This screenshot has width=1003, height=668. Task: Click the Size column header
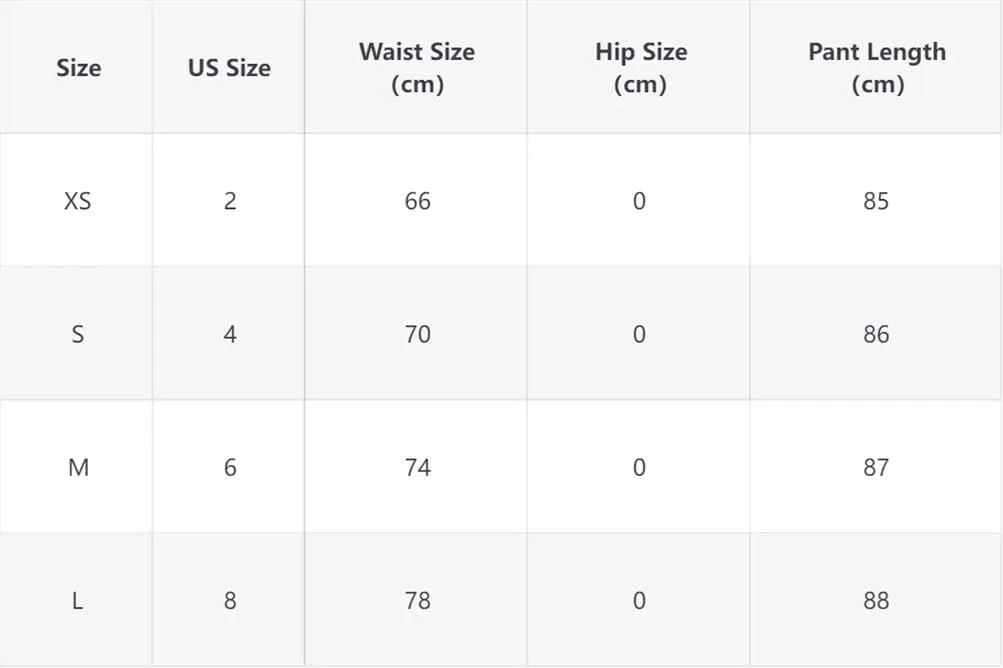coord(78,68)
